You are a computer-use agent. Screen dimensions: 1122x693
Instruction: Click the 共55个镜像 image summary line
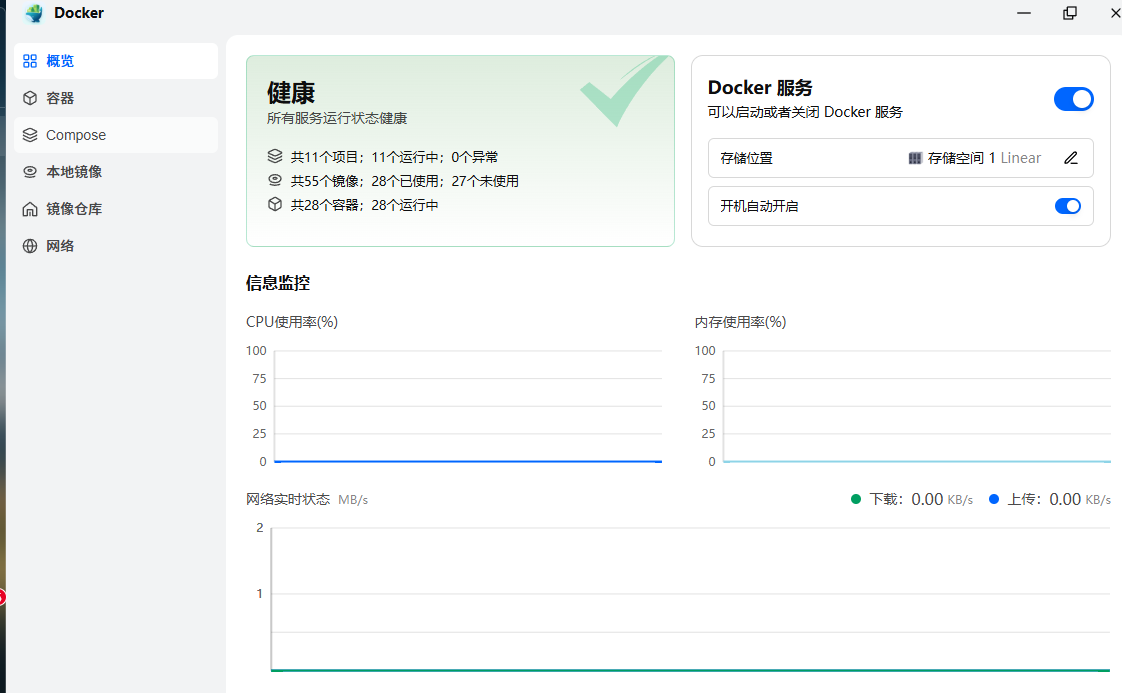(x=404, y=181)
